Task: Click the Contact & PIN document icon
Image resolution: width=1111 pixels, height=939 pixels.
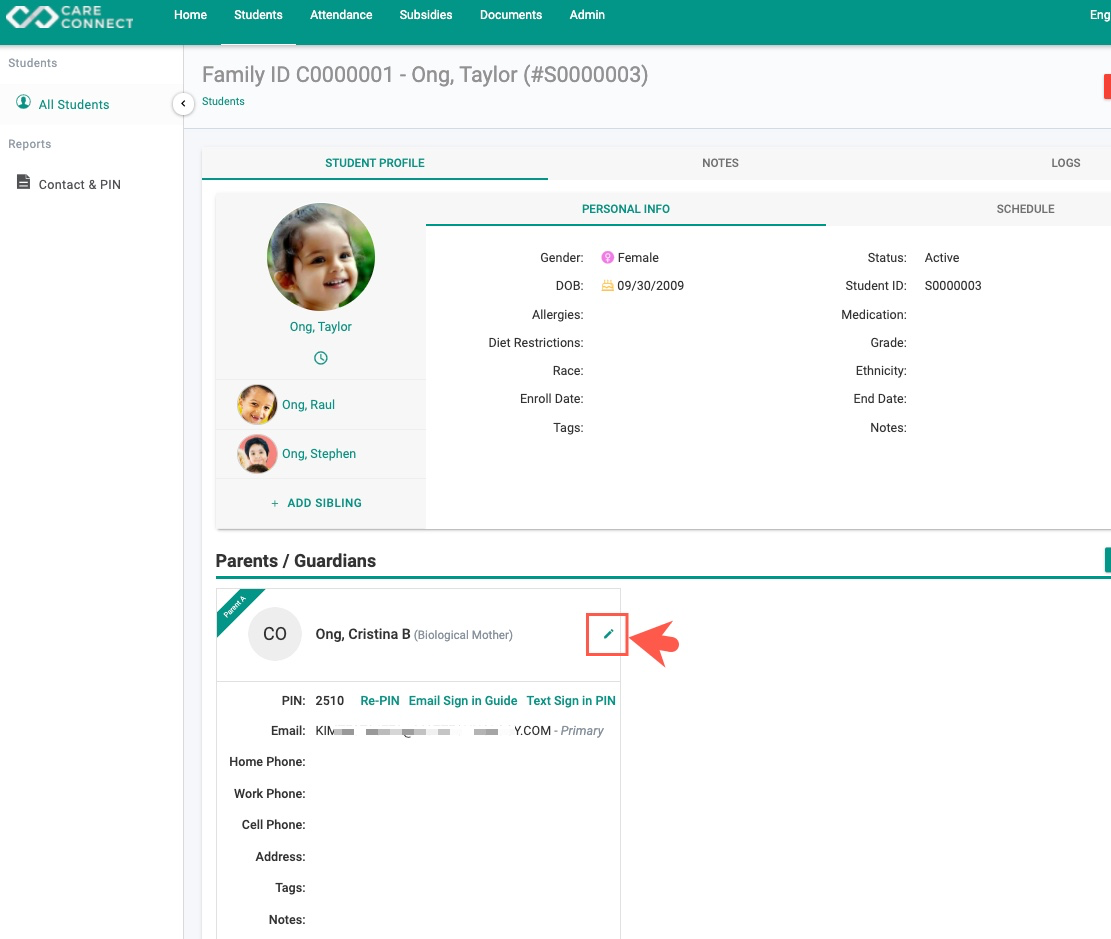Action: (23, 182)
